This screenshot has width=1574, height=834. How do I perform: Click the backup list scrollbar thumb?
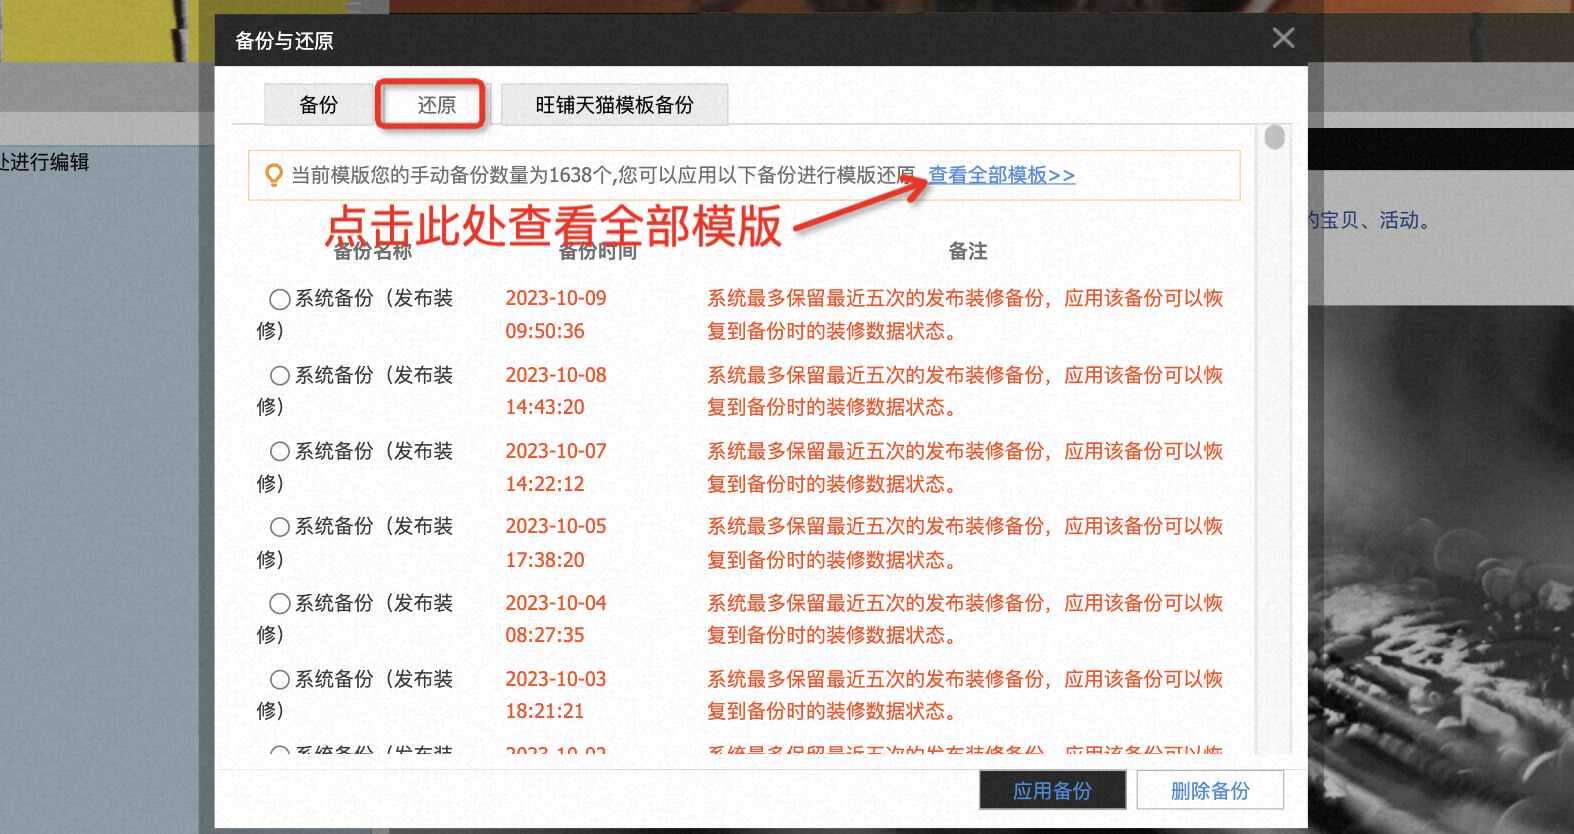[1274, 137]
